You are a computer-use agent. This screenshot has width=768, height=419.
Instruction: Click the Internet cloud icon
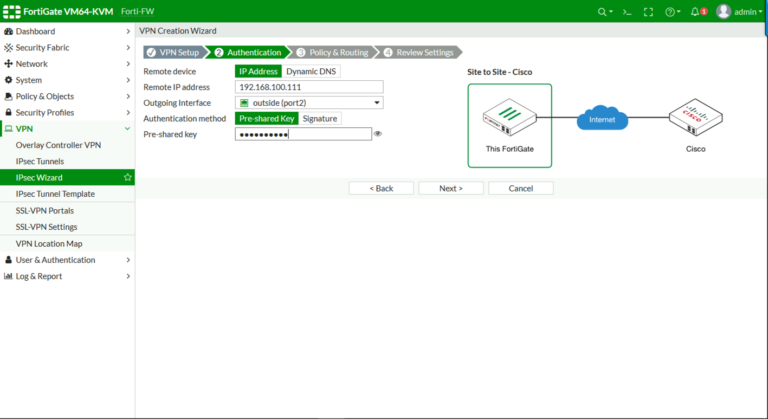602,118
